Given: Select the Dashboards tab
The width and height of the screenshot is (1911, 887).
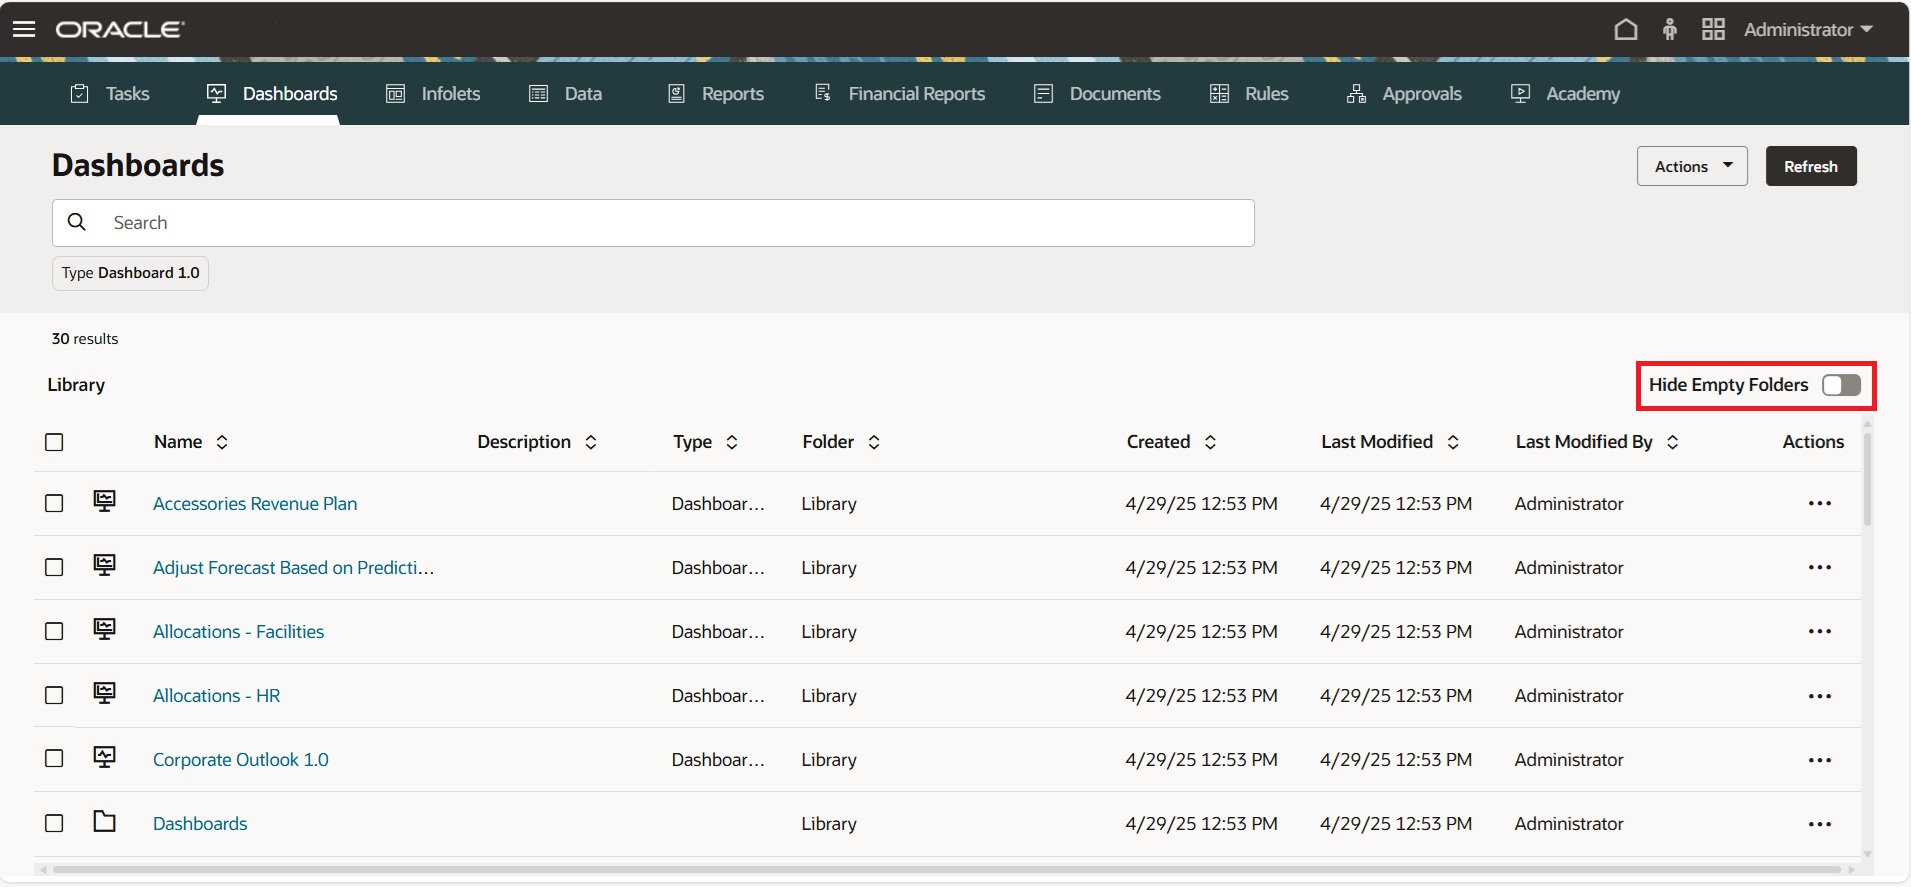Looking at the screenshot, I should coord(271,93).
